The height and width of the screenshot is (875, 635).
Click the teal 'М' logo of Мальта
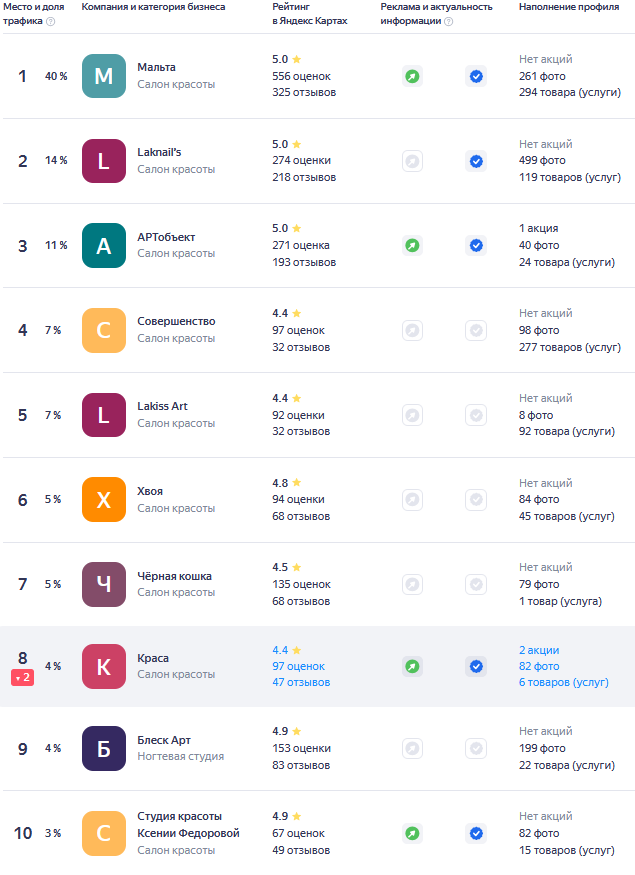point(104,76)
